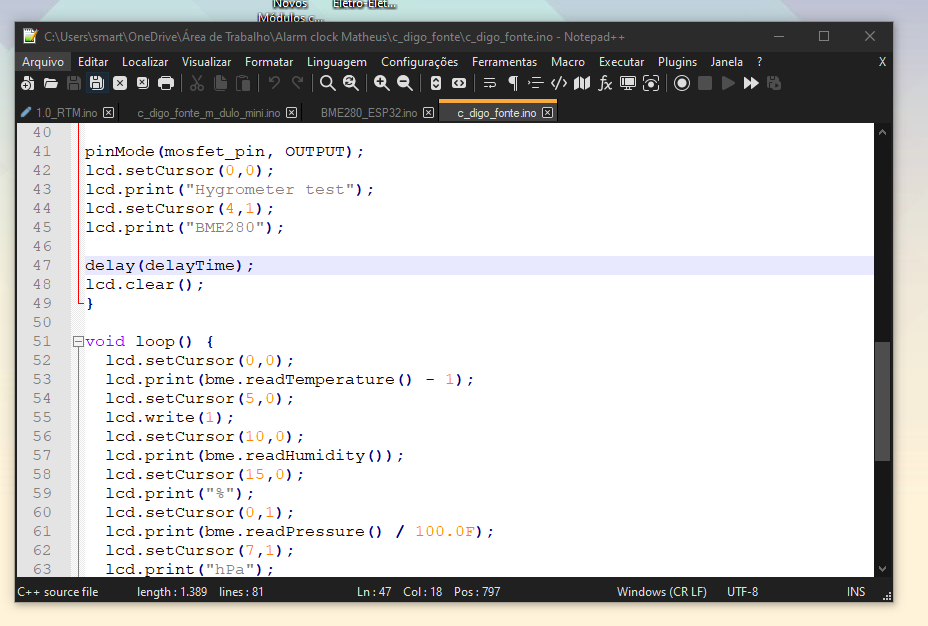This screenshot has height=626, width=928.
Task: Create a new file with the New icon
Action: (x=28, y=83)
